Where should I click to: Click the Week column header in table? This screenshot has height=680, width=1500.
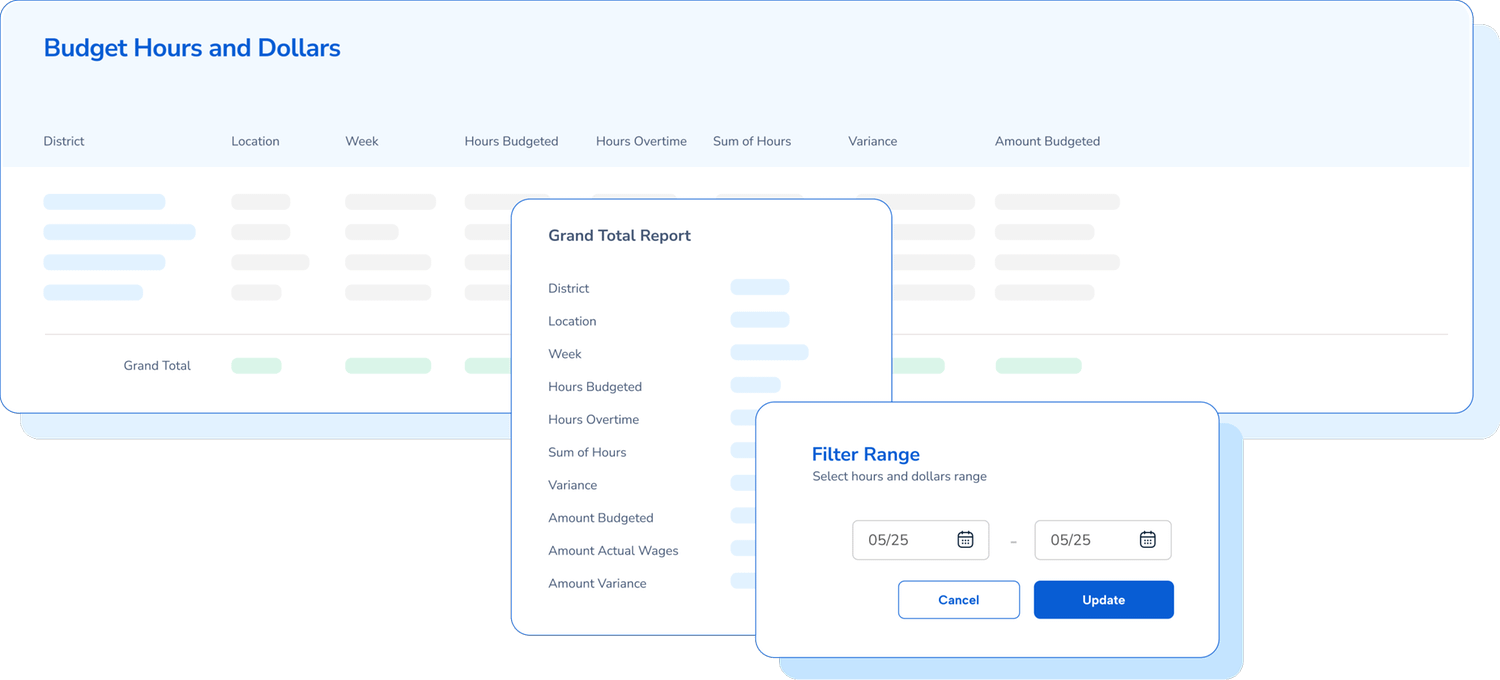click(x=362, y=141)
